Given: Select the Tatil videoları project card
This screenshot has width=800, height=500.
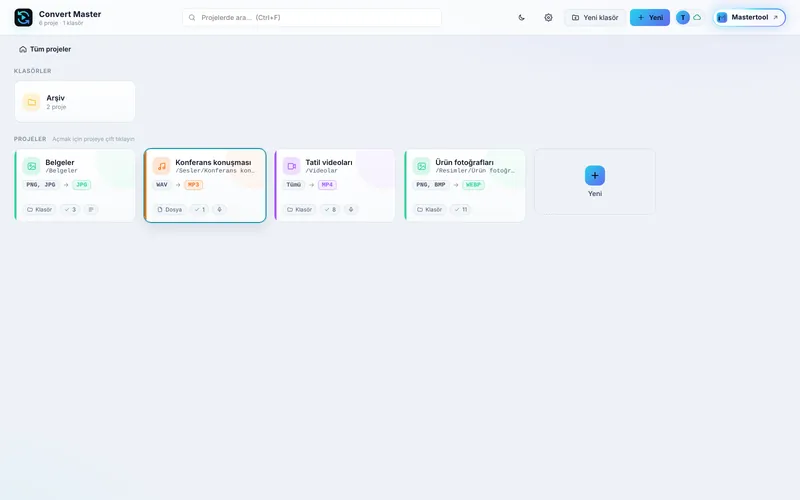Looking at the screenshot, I should tap(335, 185).
